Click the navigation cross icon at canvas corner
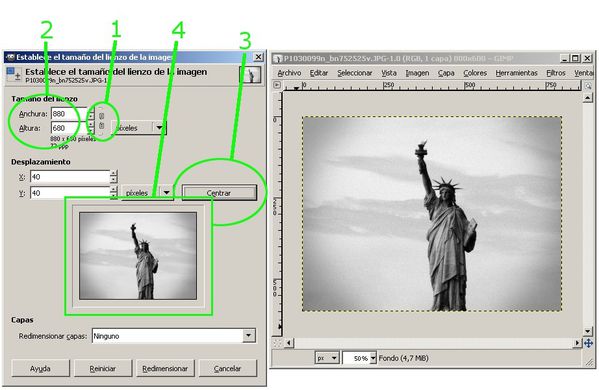Image resolution: width=599 pixels, height=390 pixels. (x=588, y=343)
